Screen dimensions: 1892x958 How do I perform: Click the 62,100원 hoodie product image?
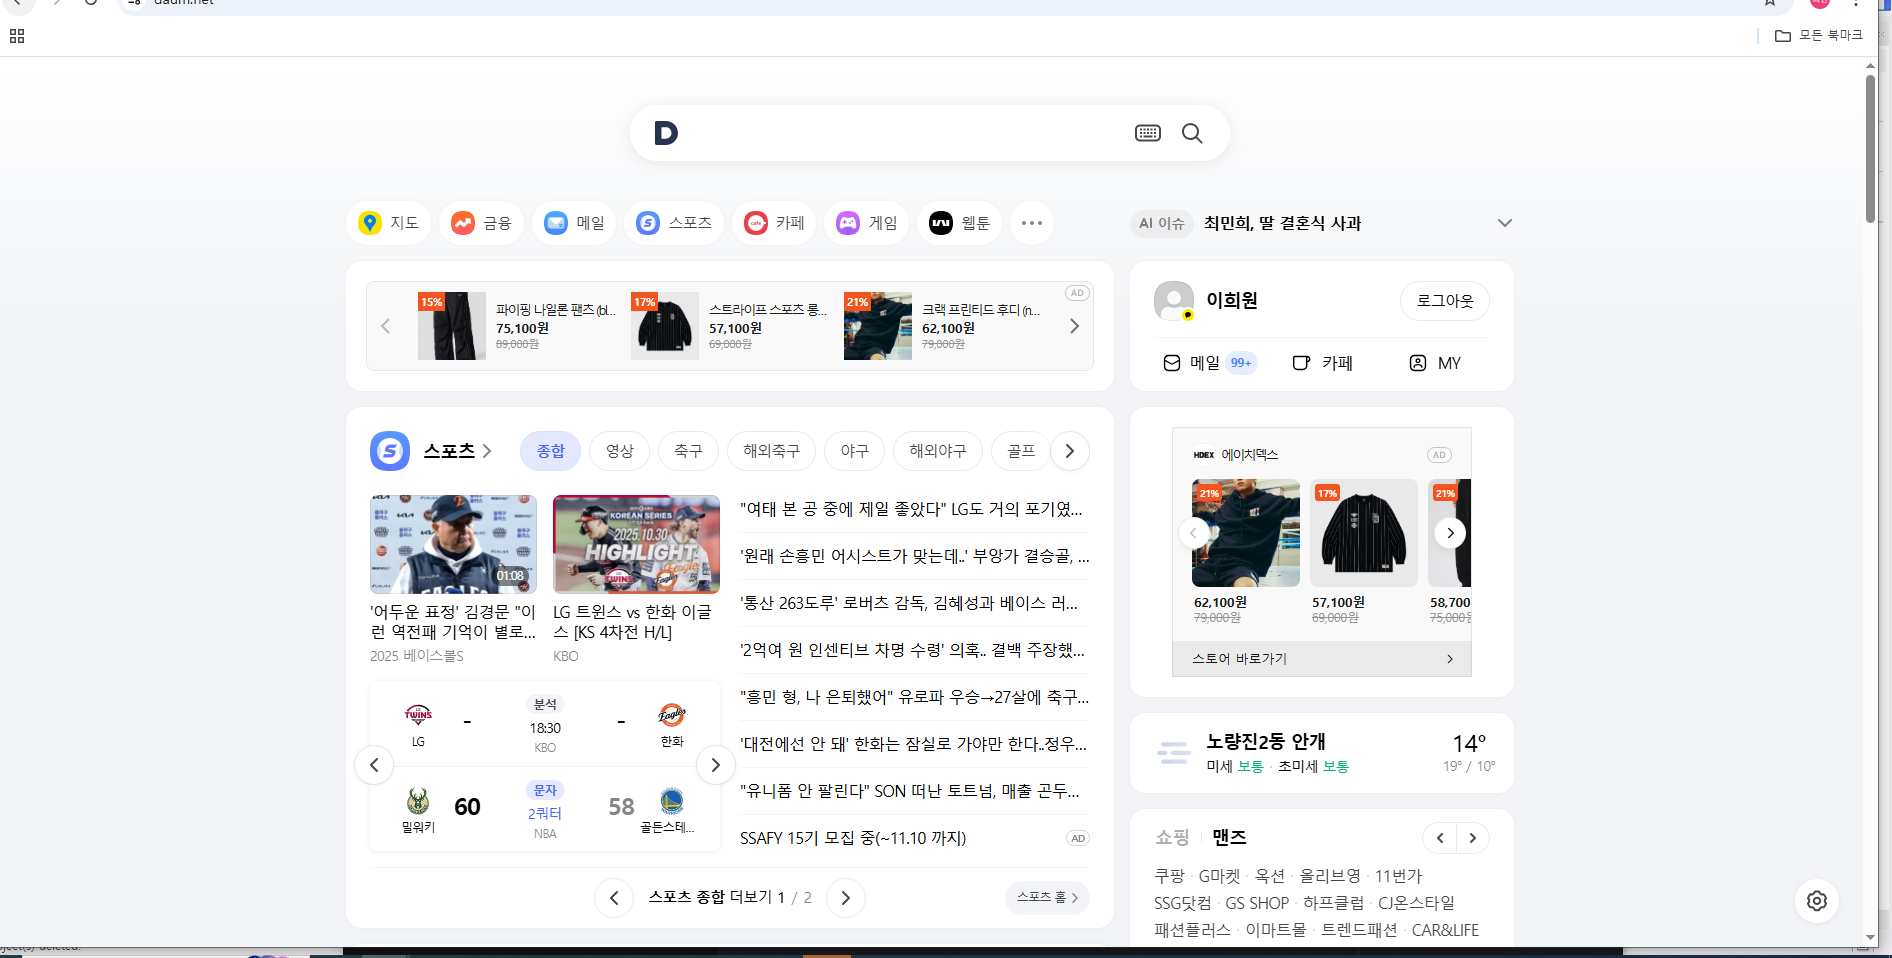pyautogui.click(x=1245, y=533)
